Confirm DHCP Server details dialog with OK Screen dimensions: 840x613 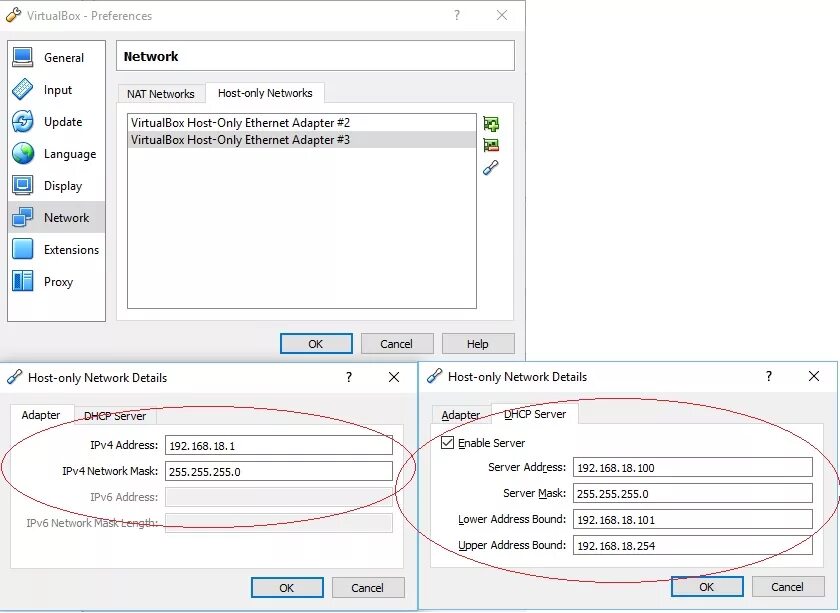(707, 586)
